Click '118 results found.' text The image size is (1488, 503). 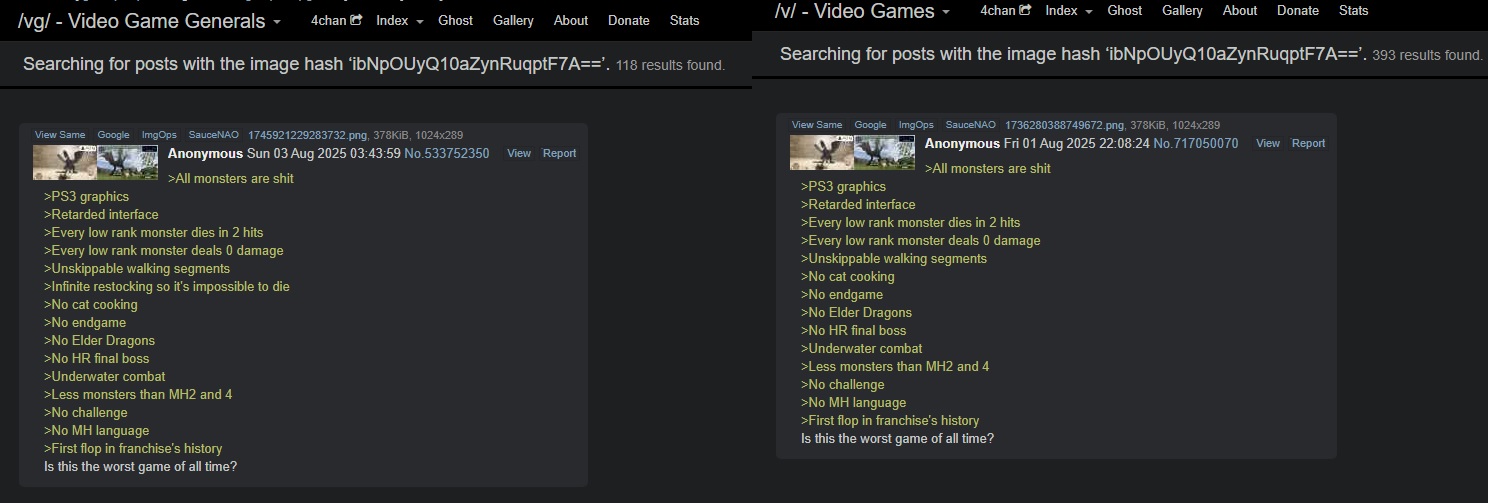tap(670, 66)
